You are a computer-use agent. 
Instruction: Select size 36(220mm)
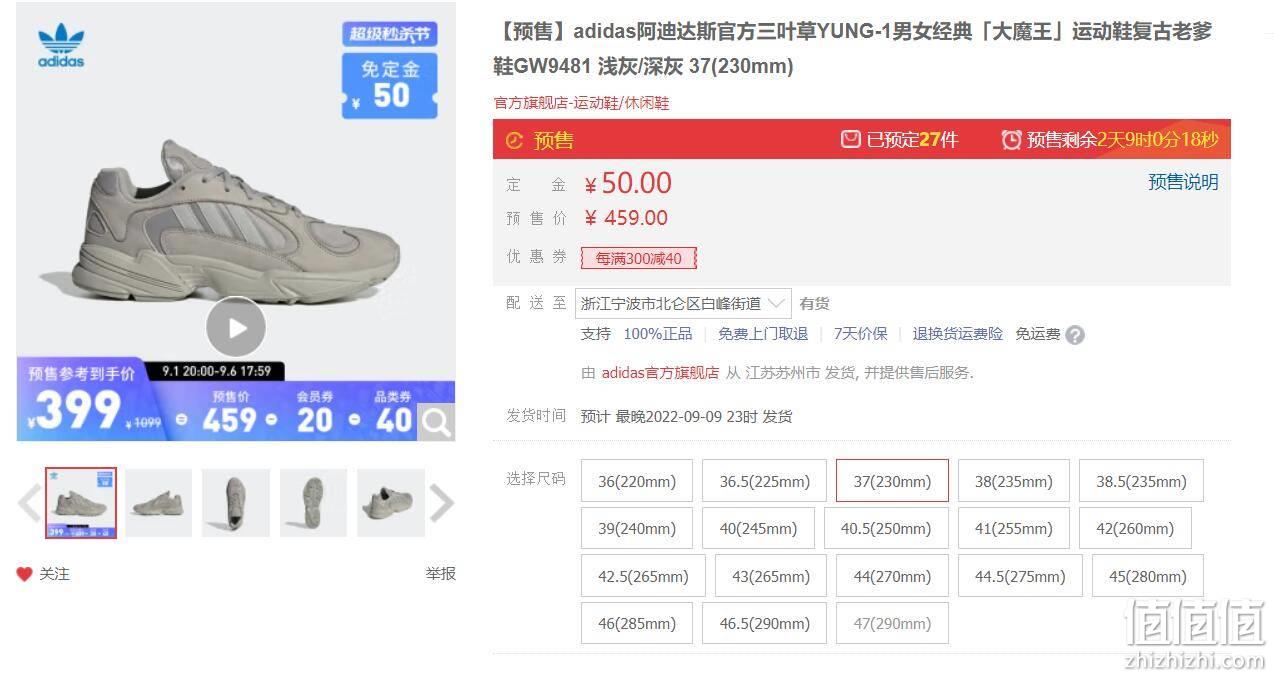[x=637, y=481]
